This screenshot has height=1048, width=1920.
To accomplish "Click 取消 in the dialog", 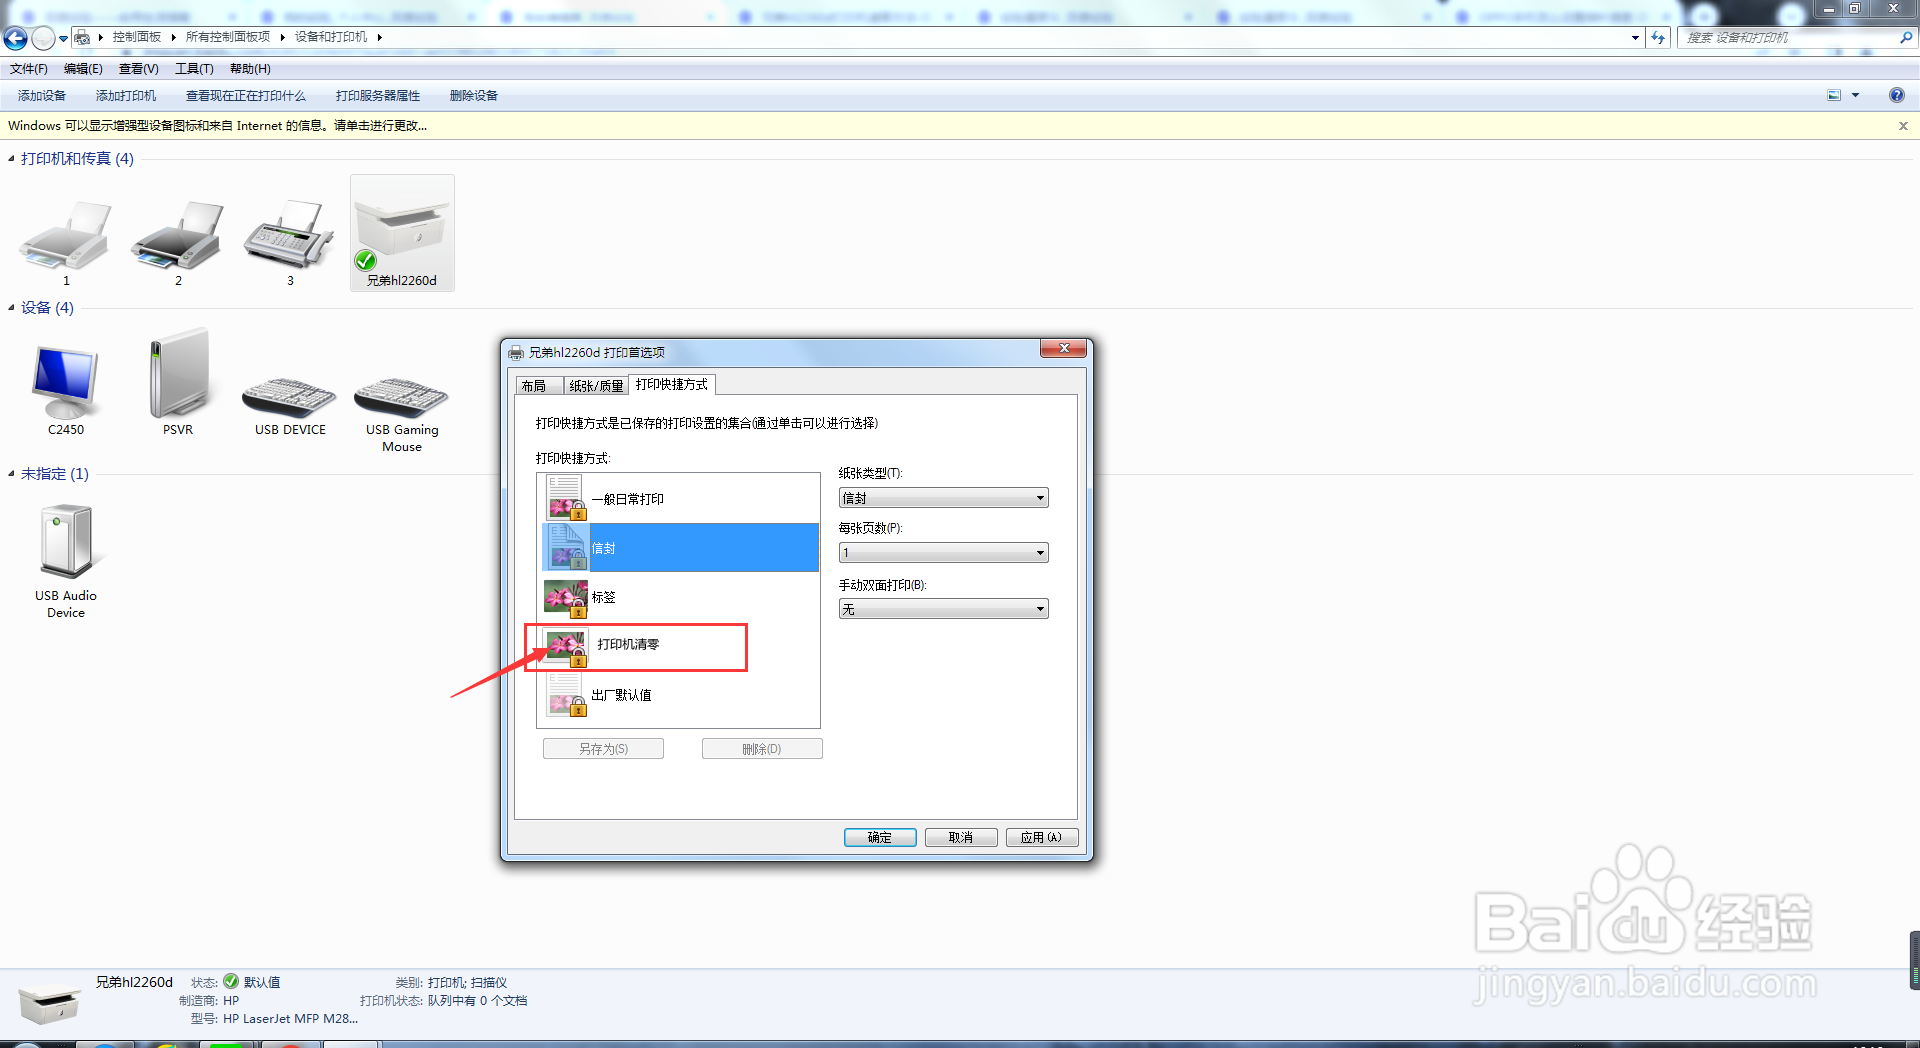I will pos(961,837).
